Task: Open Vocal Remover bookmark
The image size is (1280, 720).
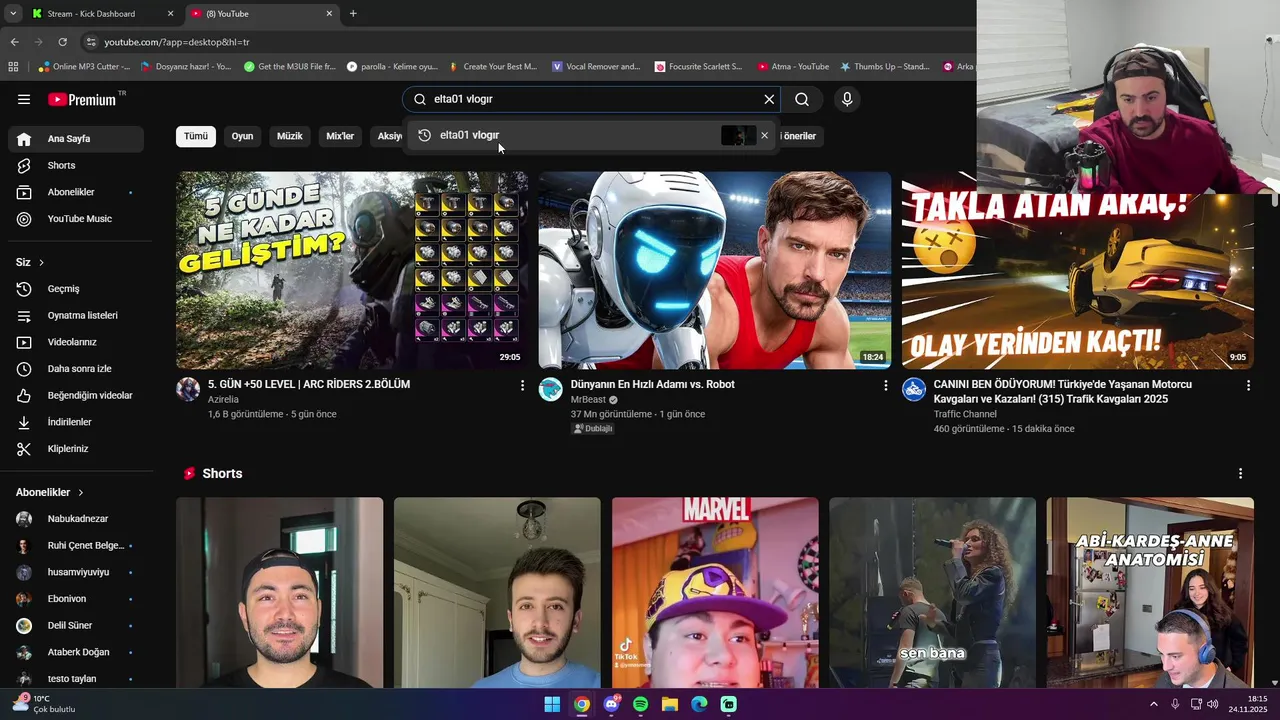Action: point(596,67)
